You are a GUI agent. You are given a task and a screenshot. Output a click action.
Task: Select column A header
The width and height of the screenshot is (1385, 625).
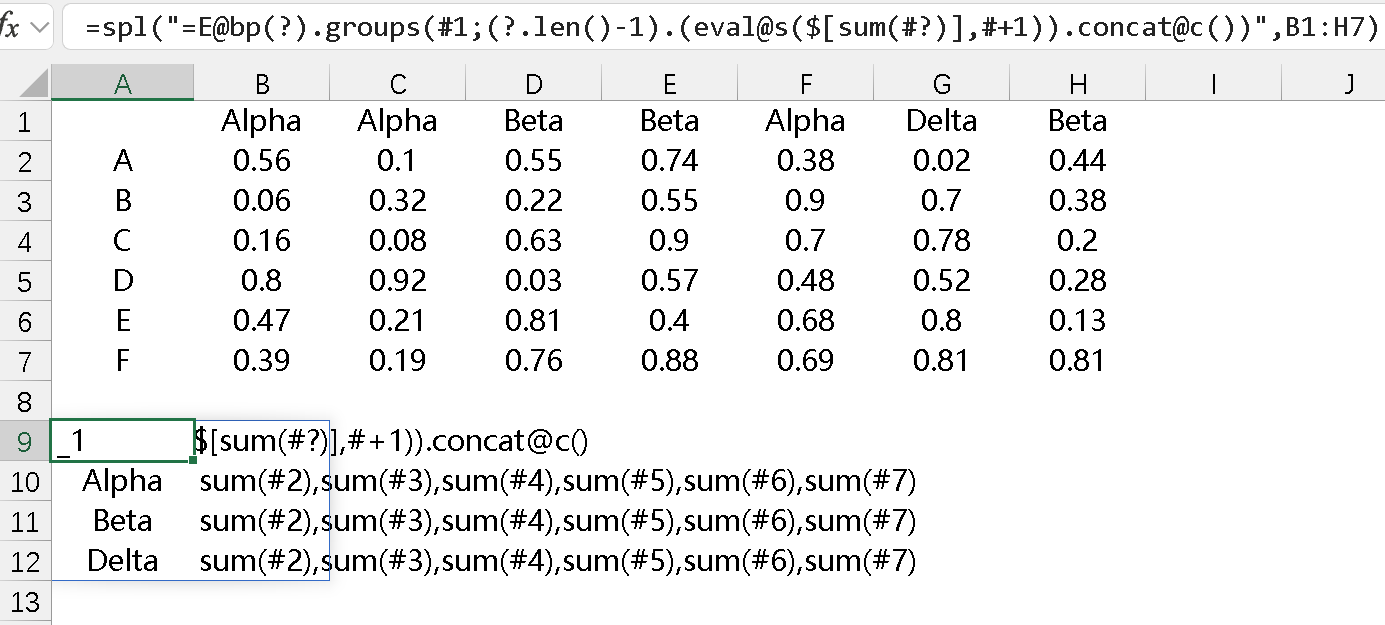click(x=123, y=85)
